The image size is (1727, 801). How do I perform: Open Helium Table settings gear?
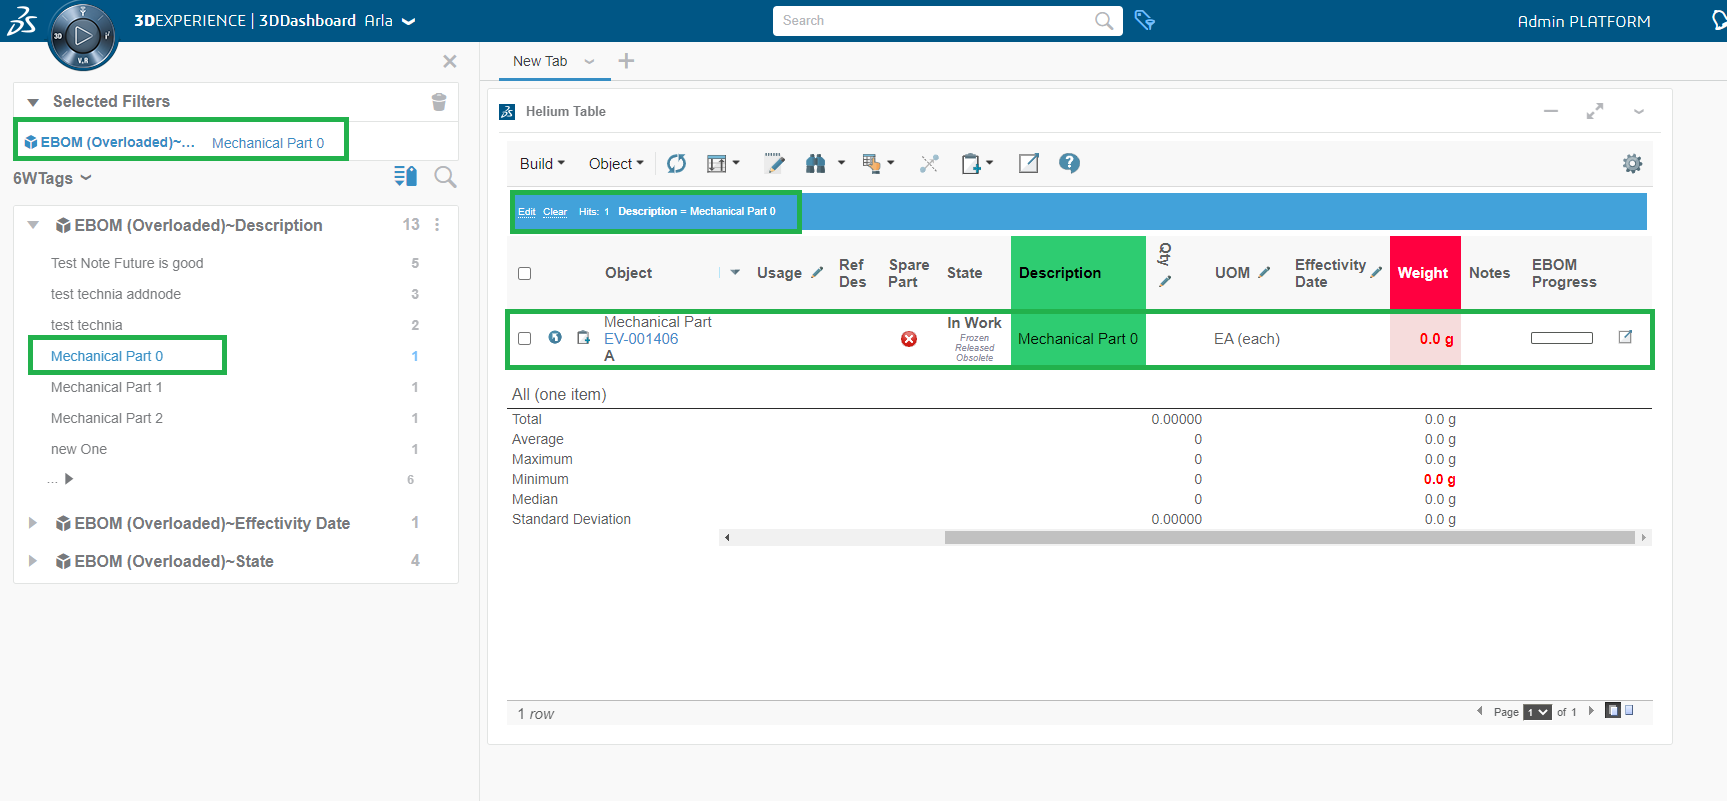pos(1632,164)
